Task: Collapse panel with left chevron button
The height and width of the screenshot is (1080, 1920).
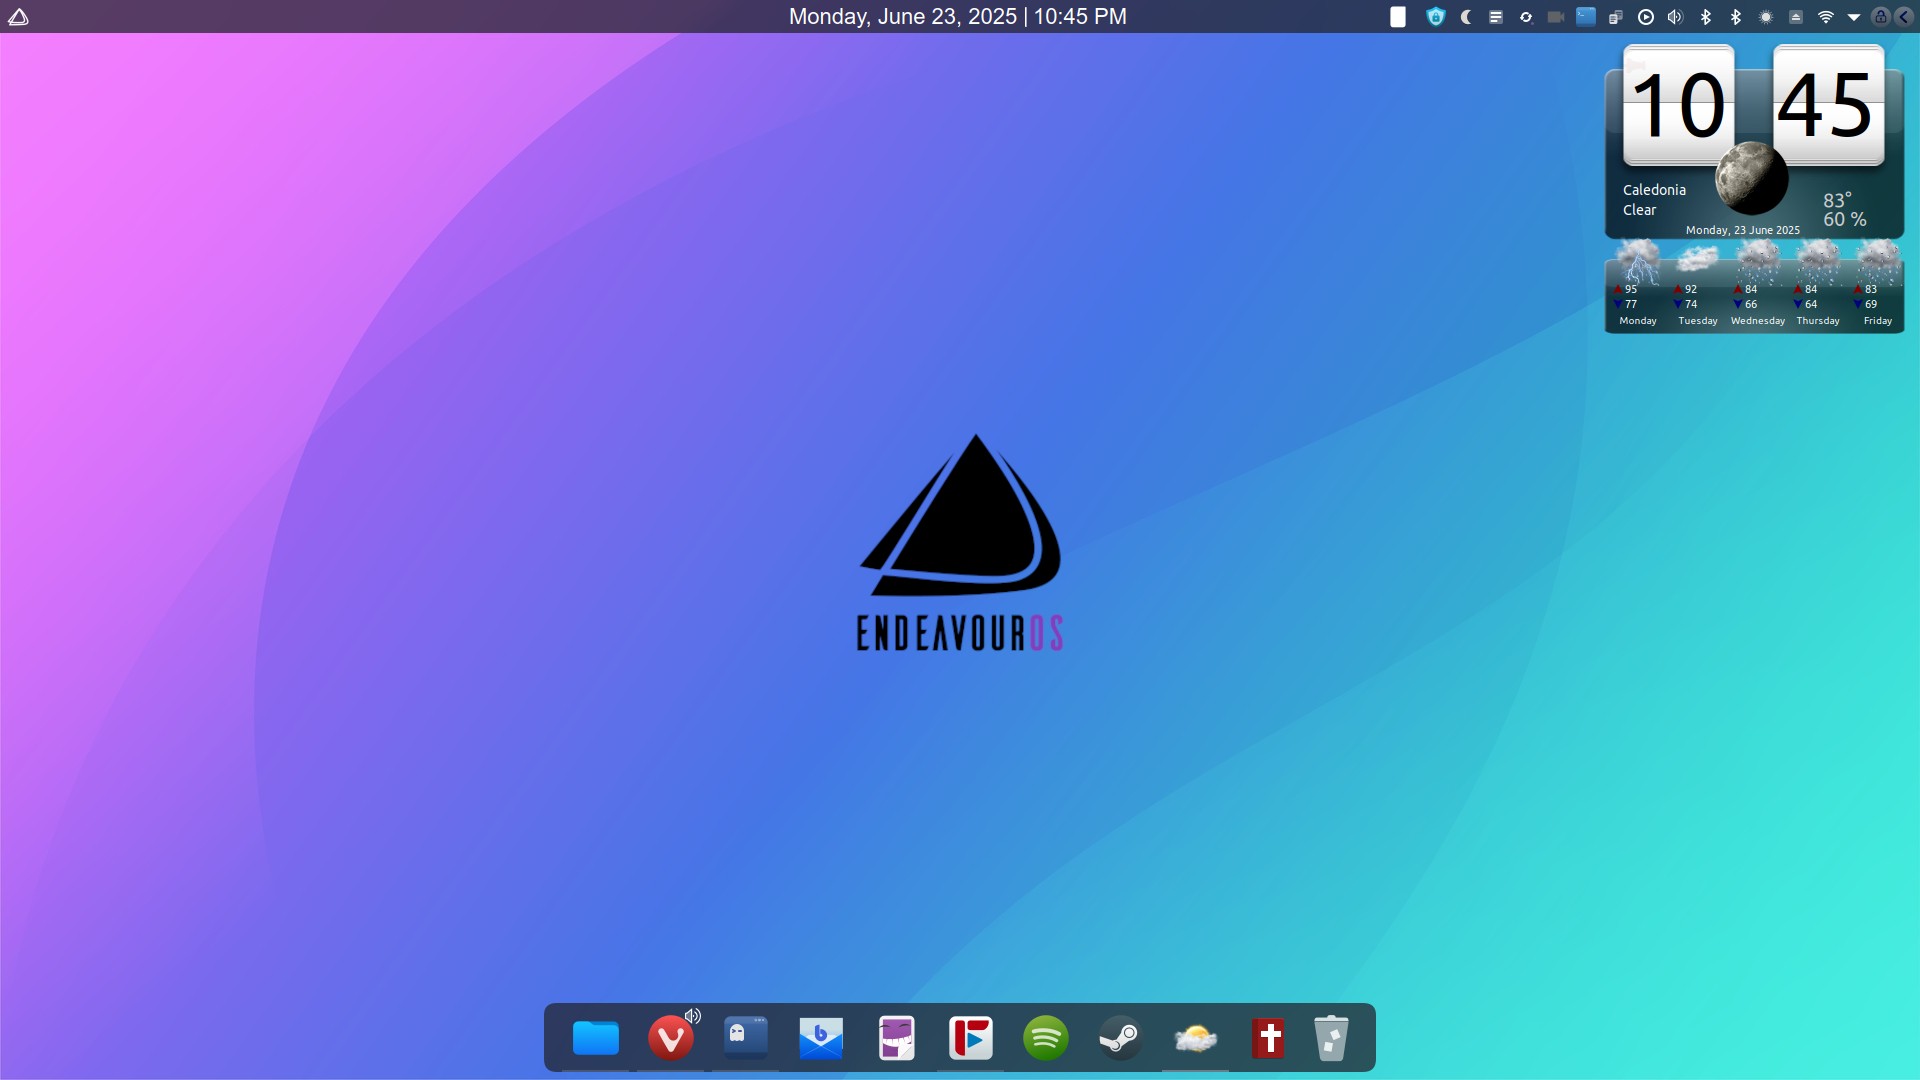Action: [1904, 17]
